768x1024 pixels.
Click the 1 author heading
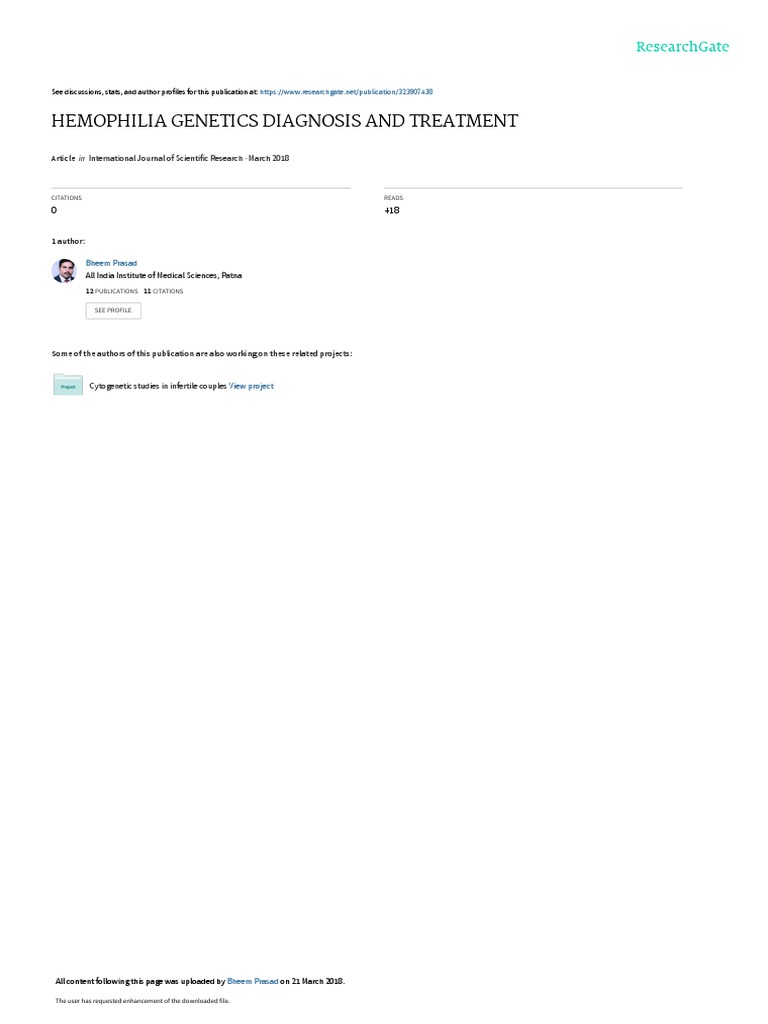[x=68, y=241]
